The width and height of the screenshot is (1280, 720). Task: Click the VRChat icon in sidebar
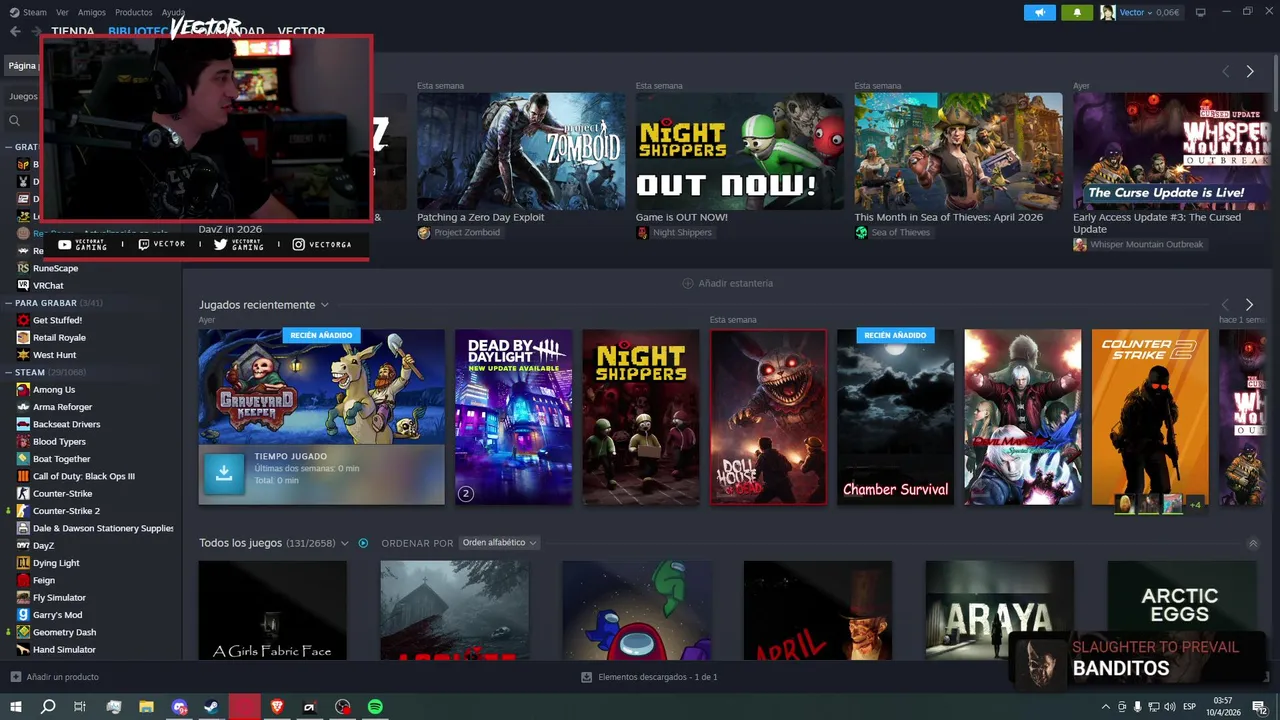[23, 285]
